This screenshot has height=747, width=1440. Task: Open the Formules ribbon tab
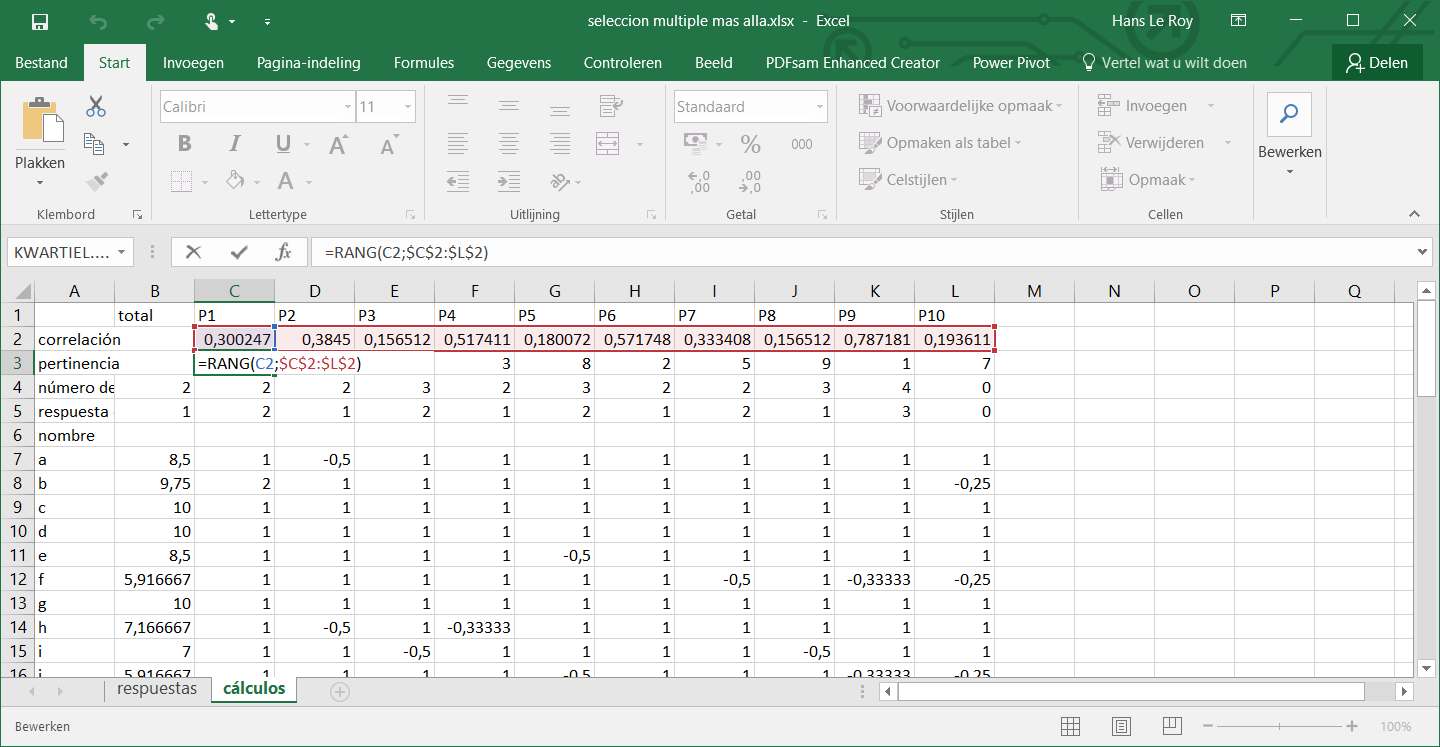424,62
